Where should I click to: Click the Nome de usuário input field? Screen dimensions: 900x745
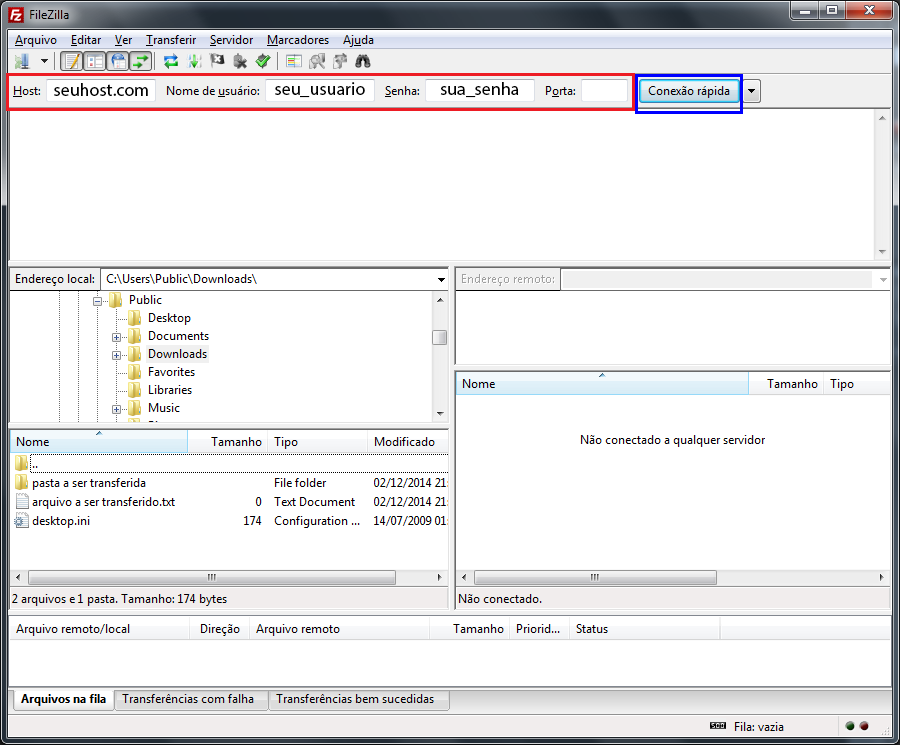[320, 91]
